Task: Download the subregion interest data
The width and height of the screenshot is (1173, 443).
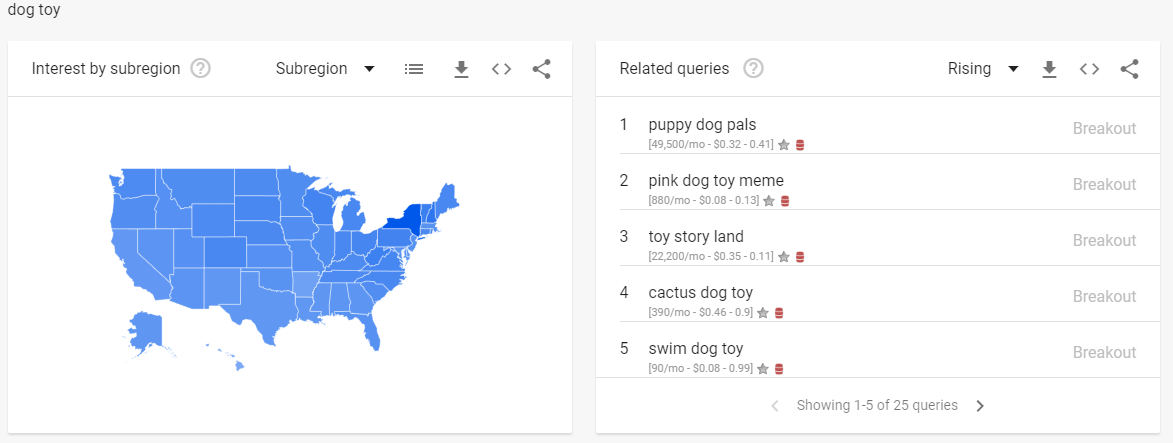Action: coord(462,69)
